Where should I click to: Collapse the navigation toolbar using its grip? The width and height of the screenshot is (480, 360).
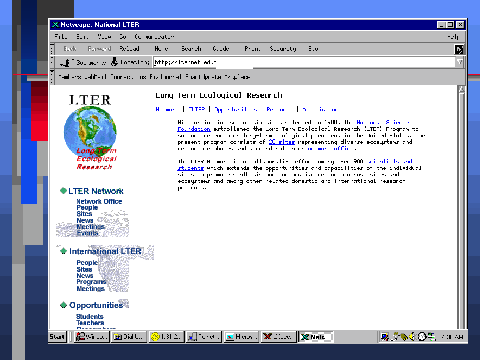(x=52, y=49)
